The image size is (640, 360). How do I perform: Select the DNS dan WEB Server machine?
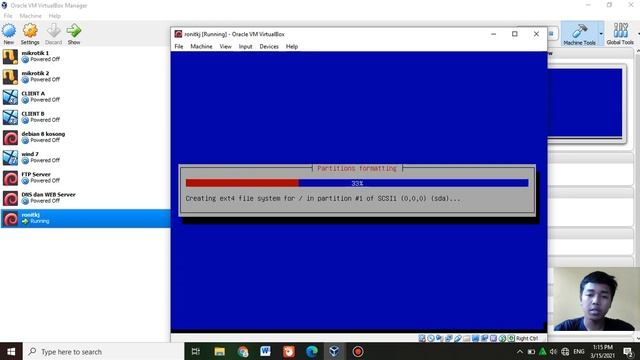pos(85,198)
